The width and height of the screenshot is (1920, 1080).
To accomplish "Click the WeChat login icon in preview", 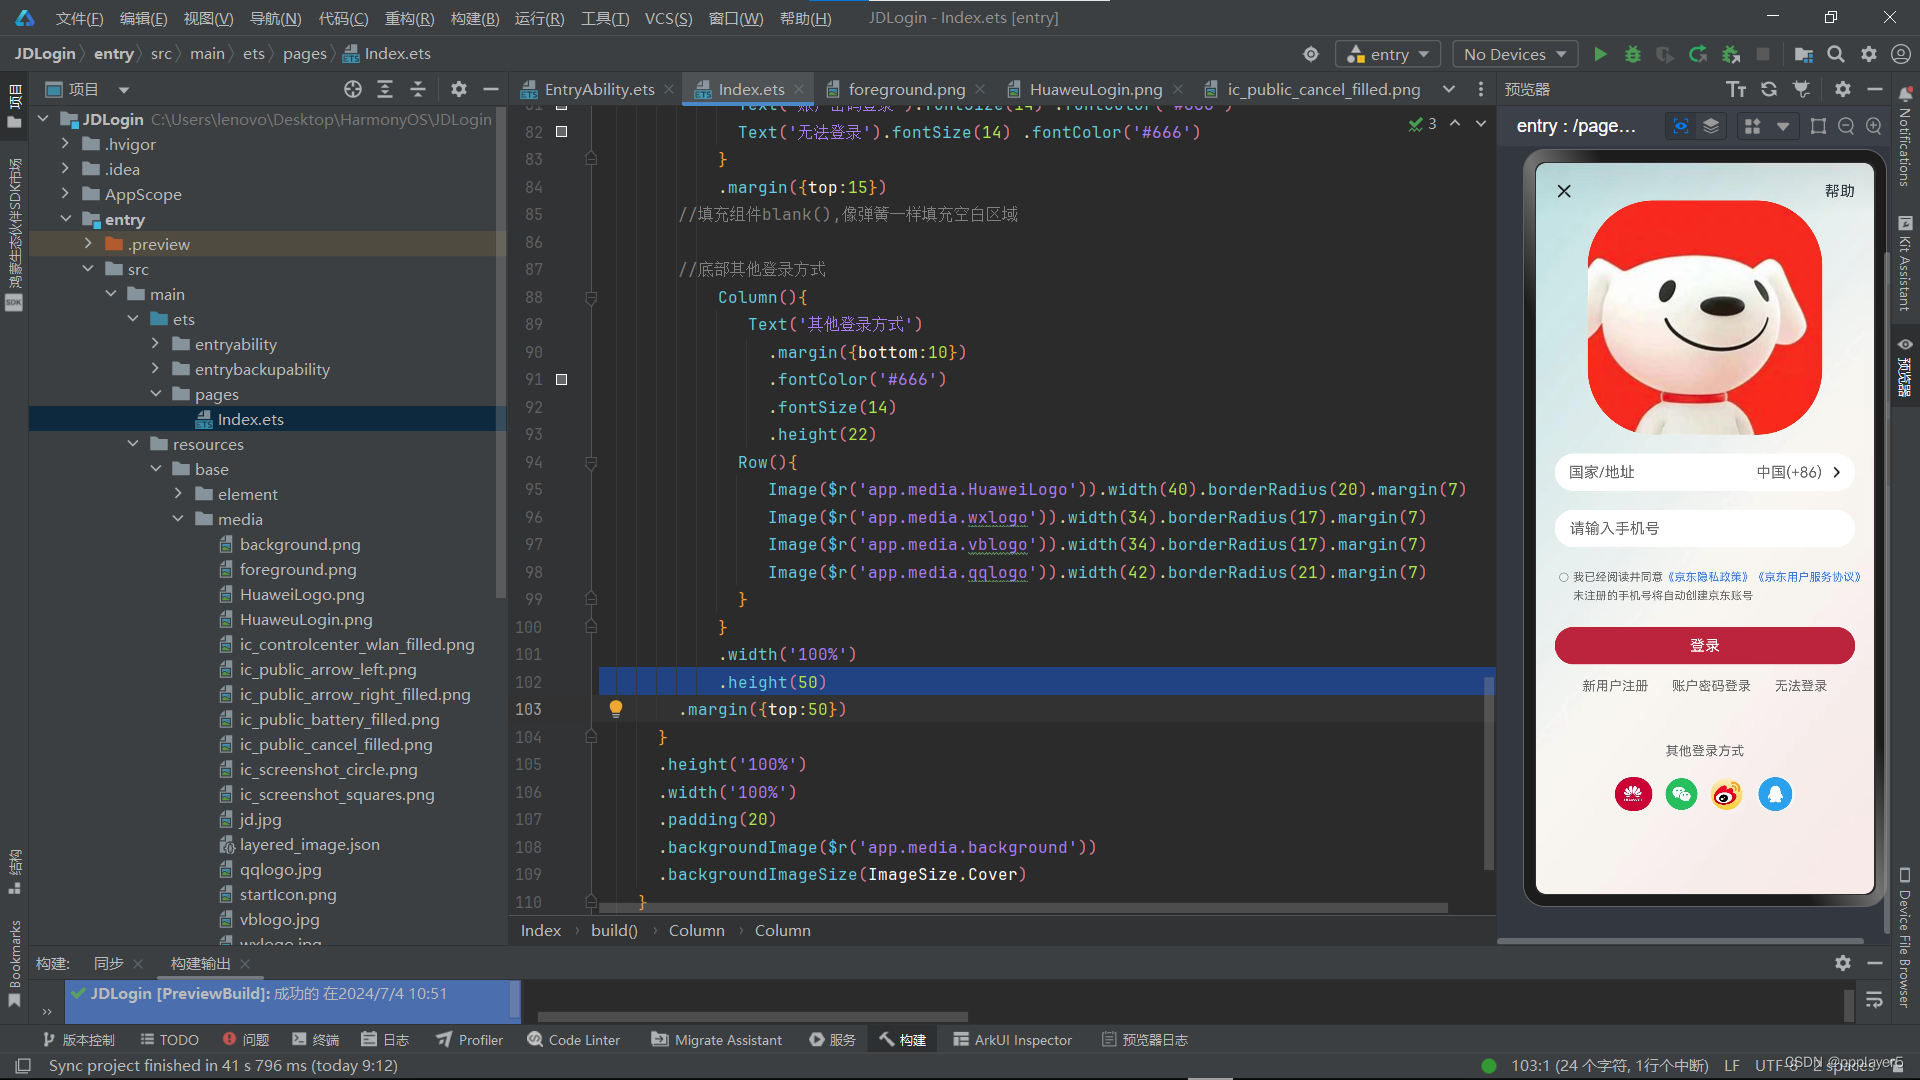I will (1681, 795).
